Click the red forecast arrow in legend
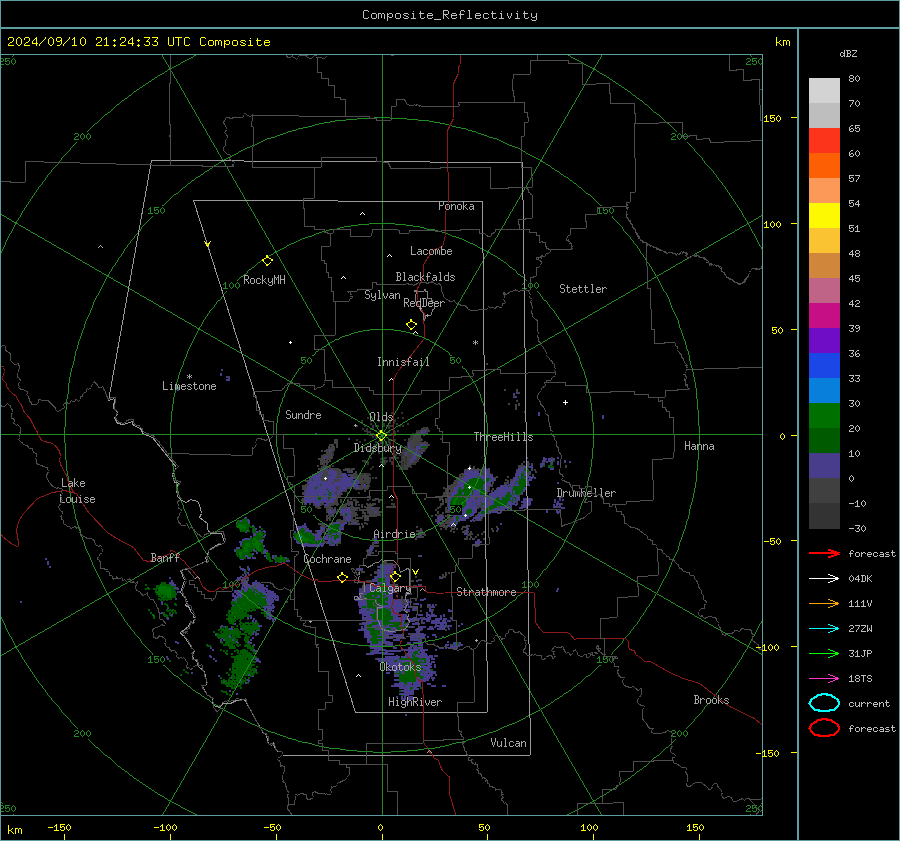900x841 pixels. coord(824,553)
